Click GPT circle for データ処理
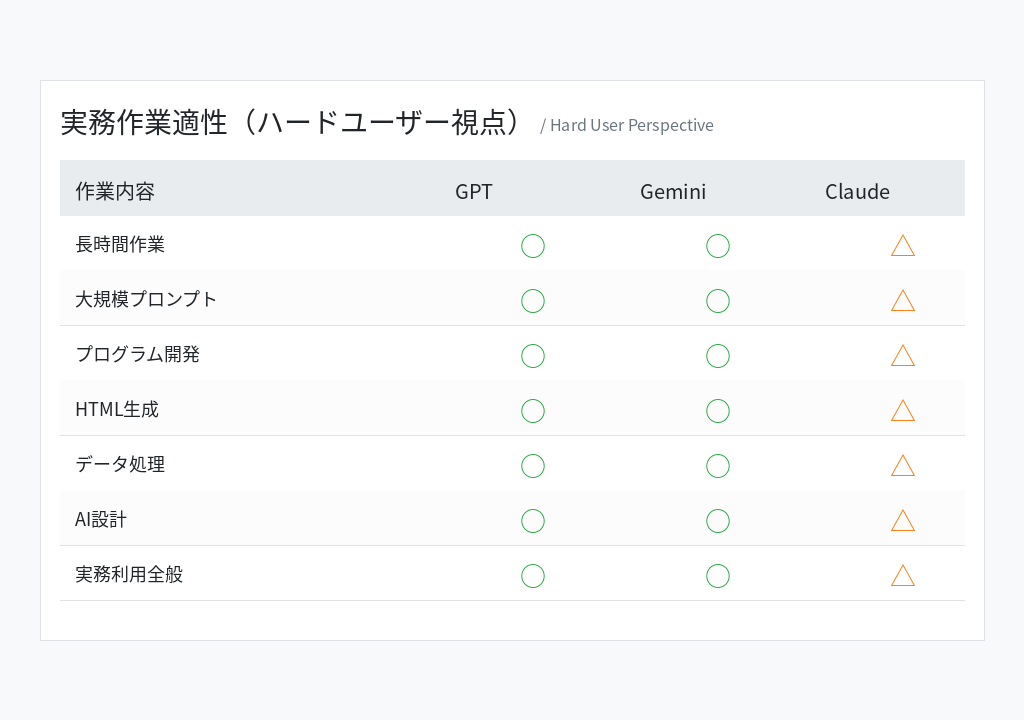This screenshot has width=1024, height=720. (x=533, y=466)
